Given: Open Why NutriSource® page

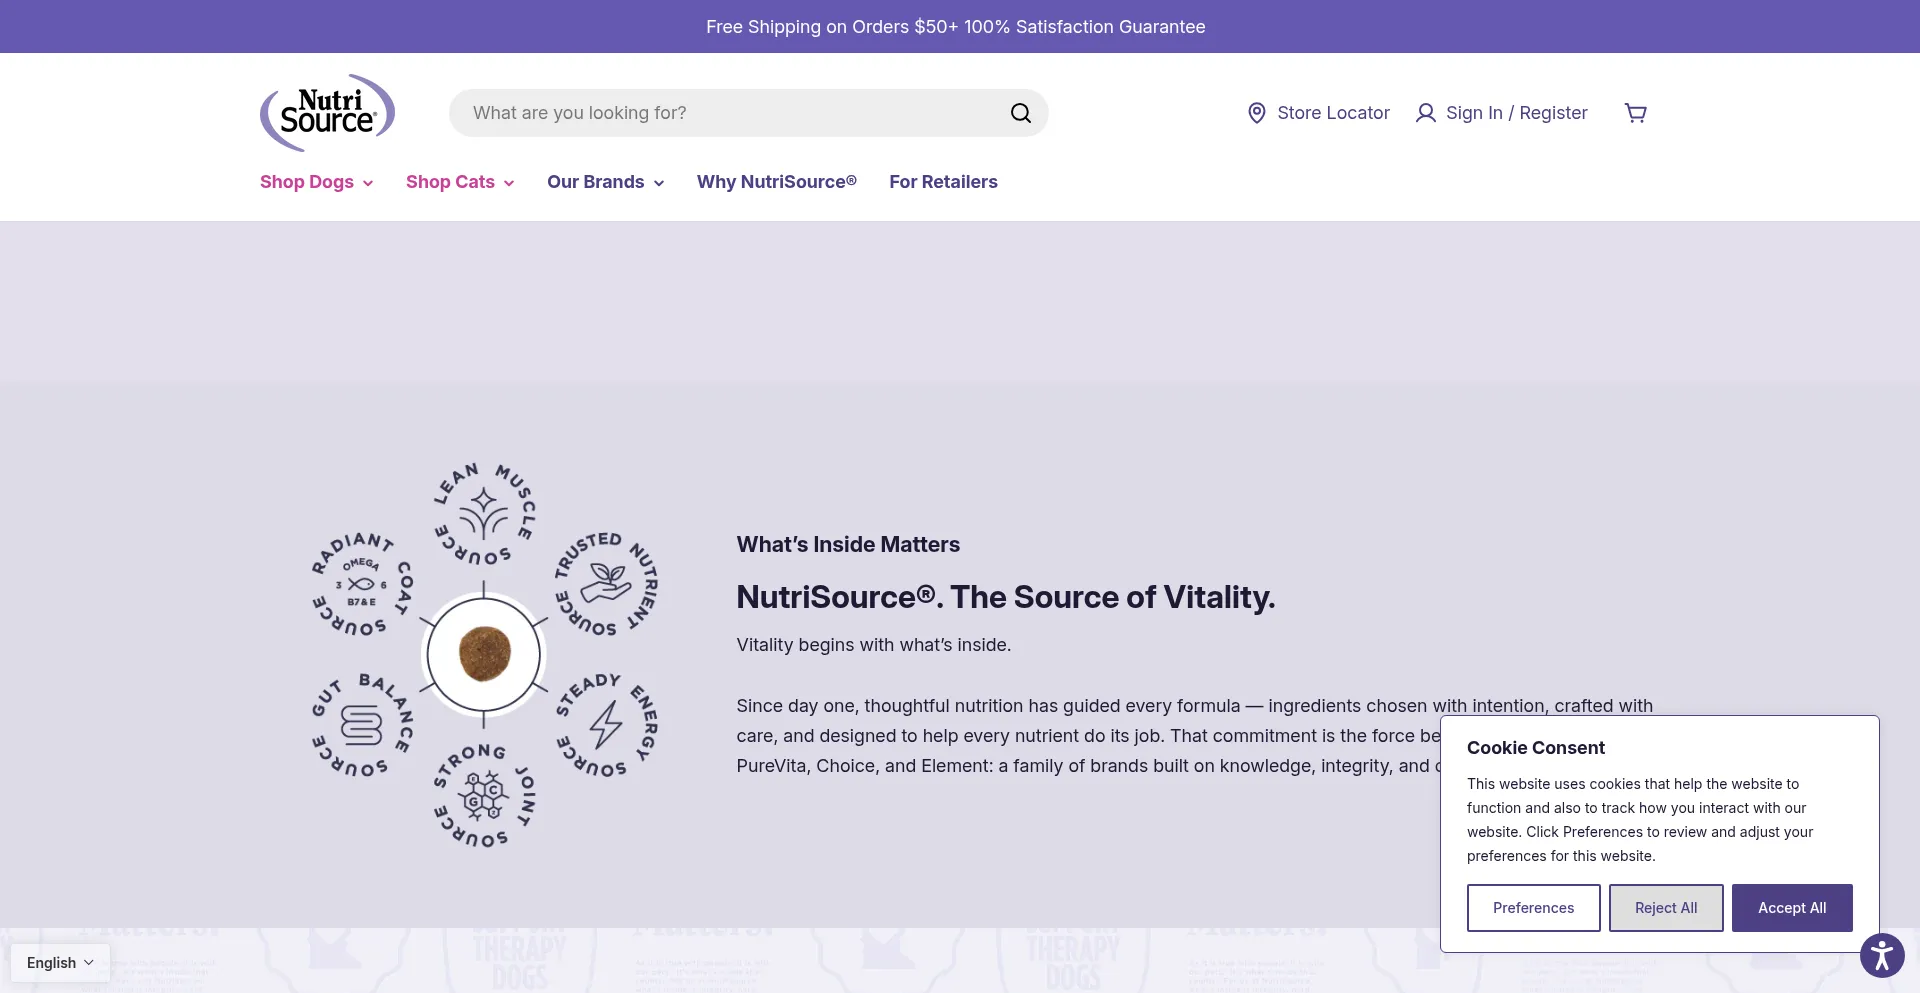Looking at the screenshot, I should click(x=777, y=182).
